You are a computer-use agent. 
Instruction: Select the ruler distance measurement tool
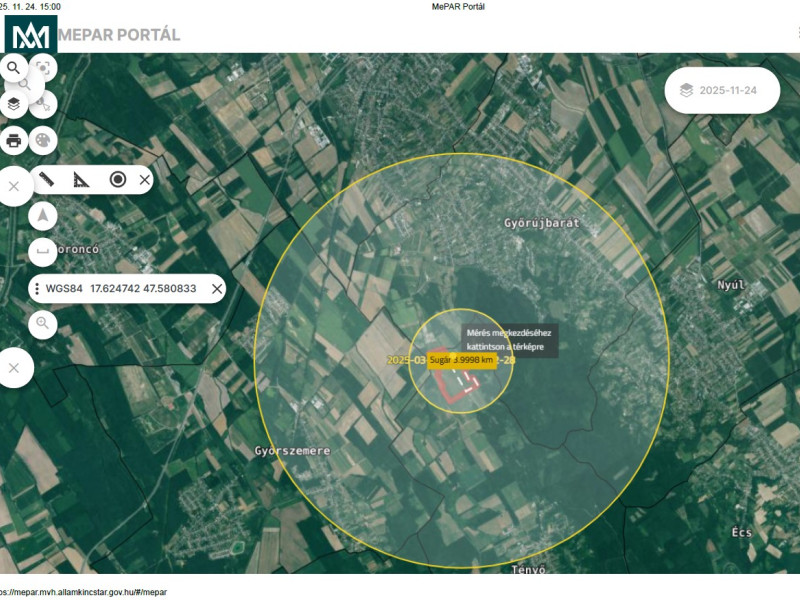[46, 180]
